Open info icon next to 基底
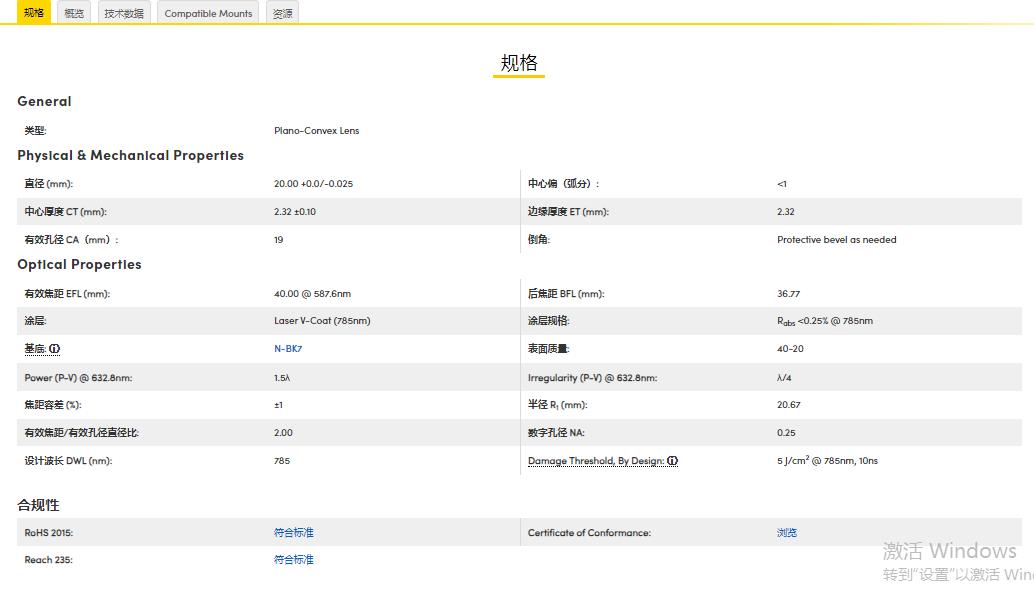1034x595 pixels. [x=55, y=349]
